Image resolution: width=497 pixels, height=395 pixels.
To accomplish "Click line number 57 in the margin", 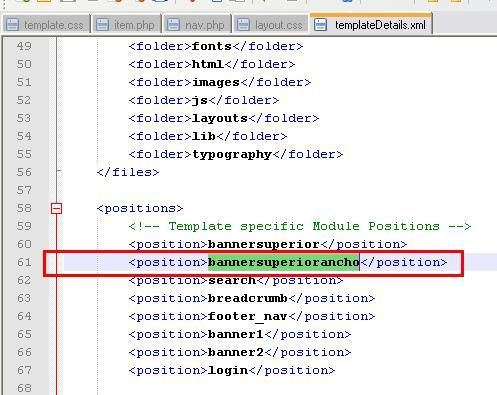I will coord(24,190).
